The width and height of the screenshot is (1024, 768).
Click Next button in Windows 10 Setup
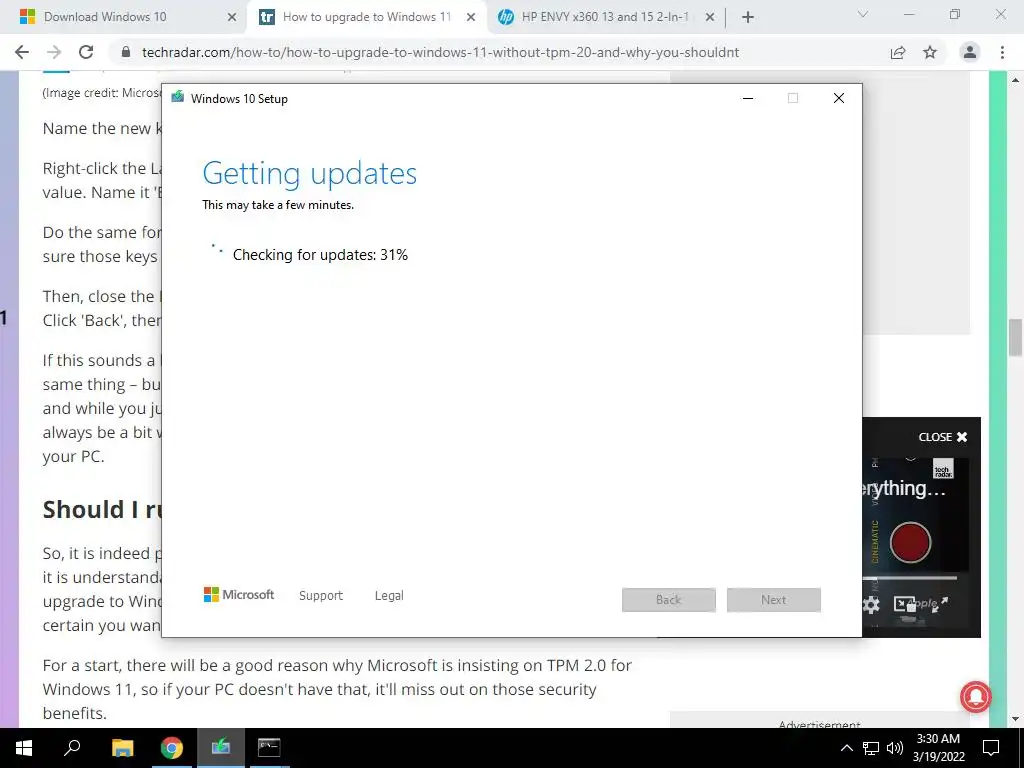(774, 600)
